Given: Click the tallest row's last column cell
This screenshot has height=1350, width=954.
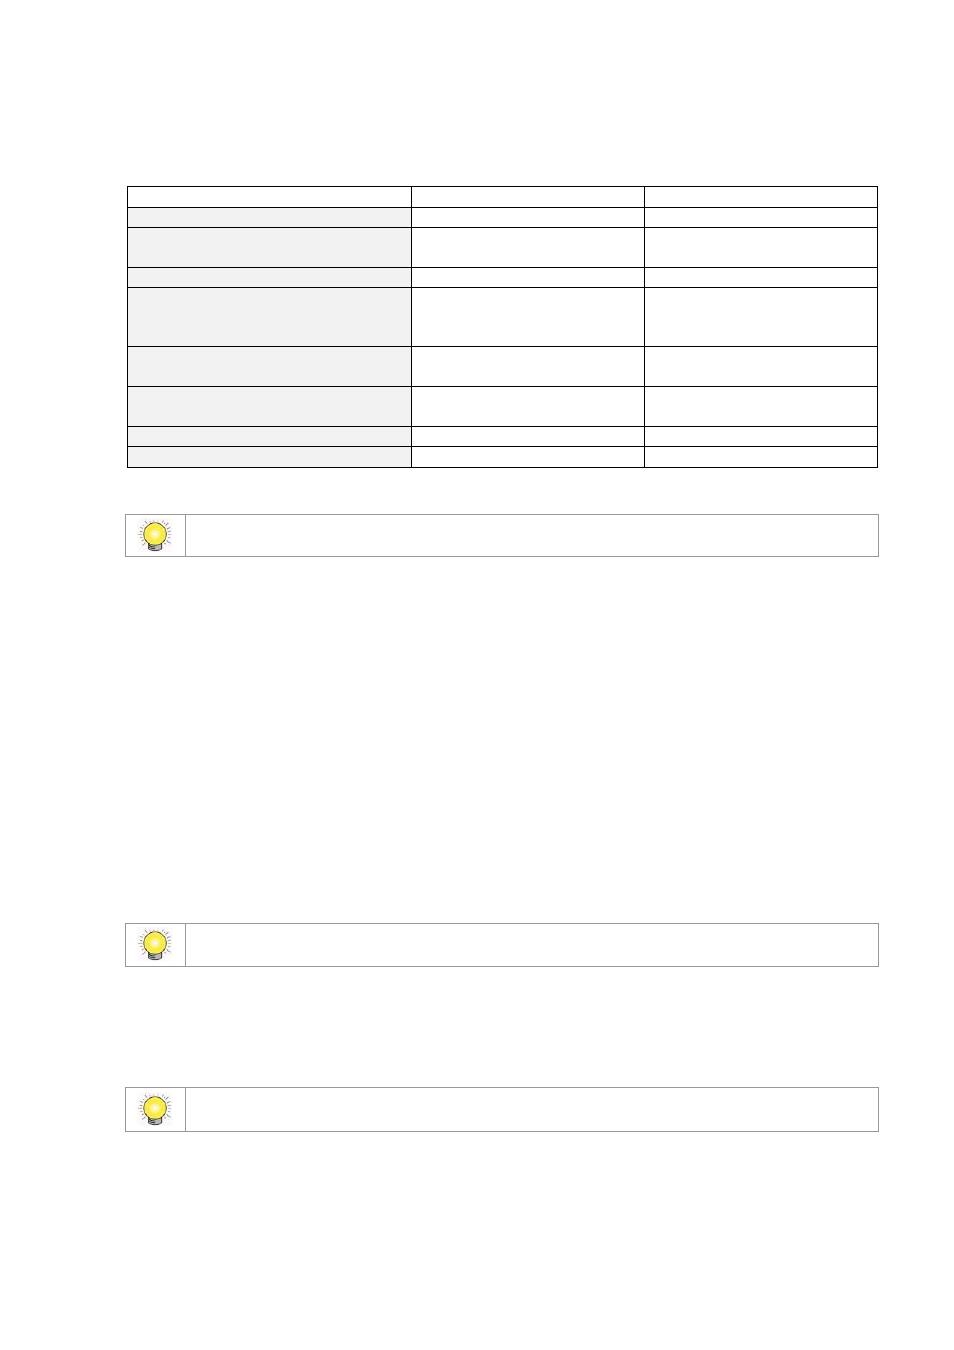Looking at the screenshot, I should tap(761, 317).
